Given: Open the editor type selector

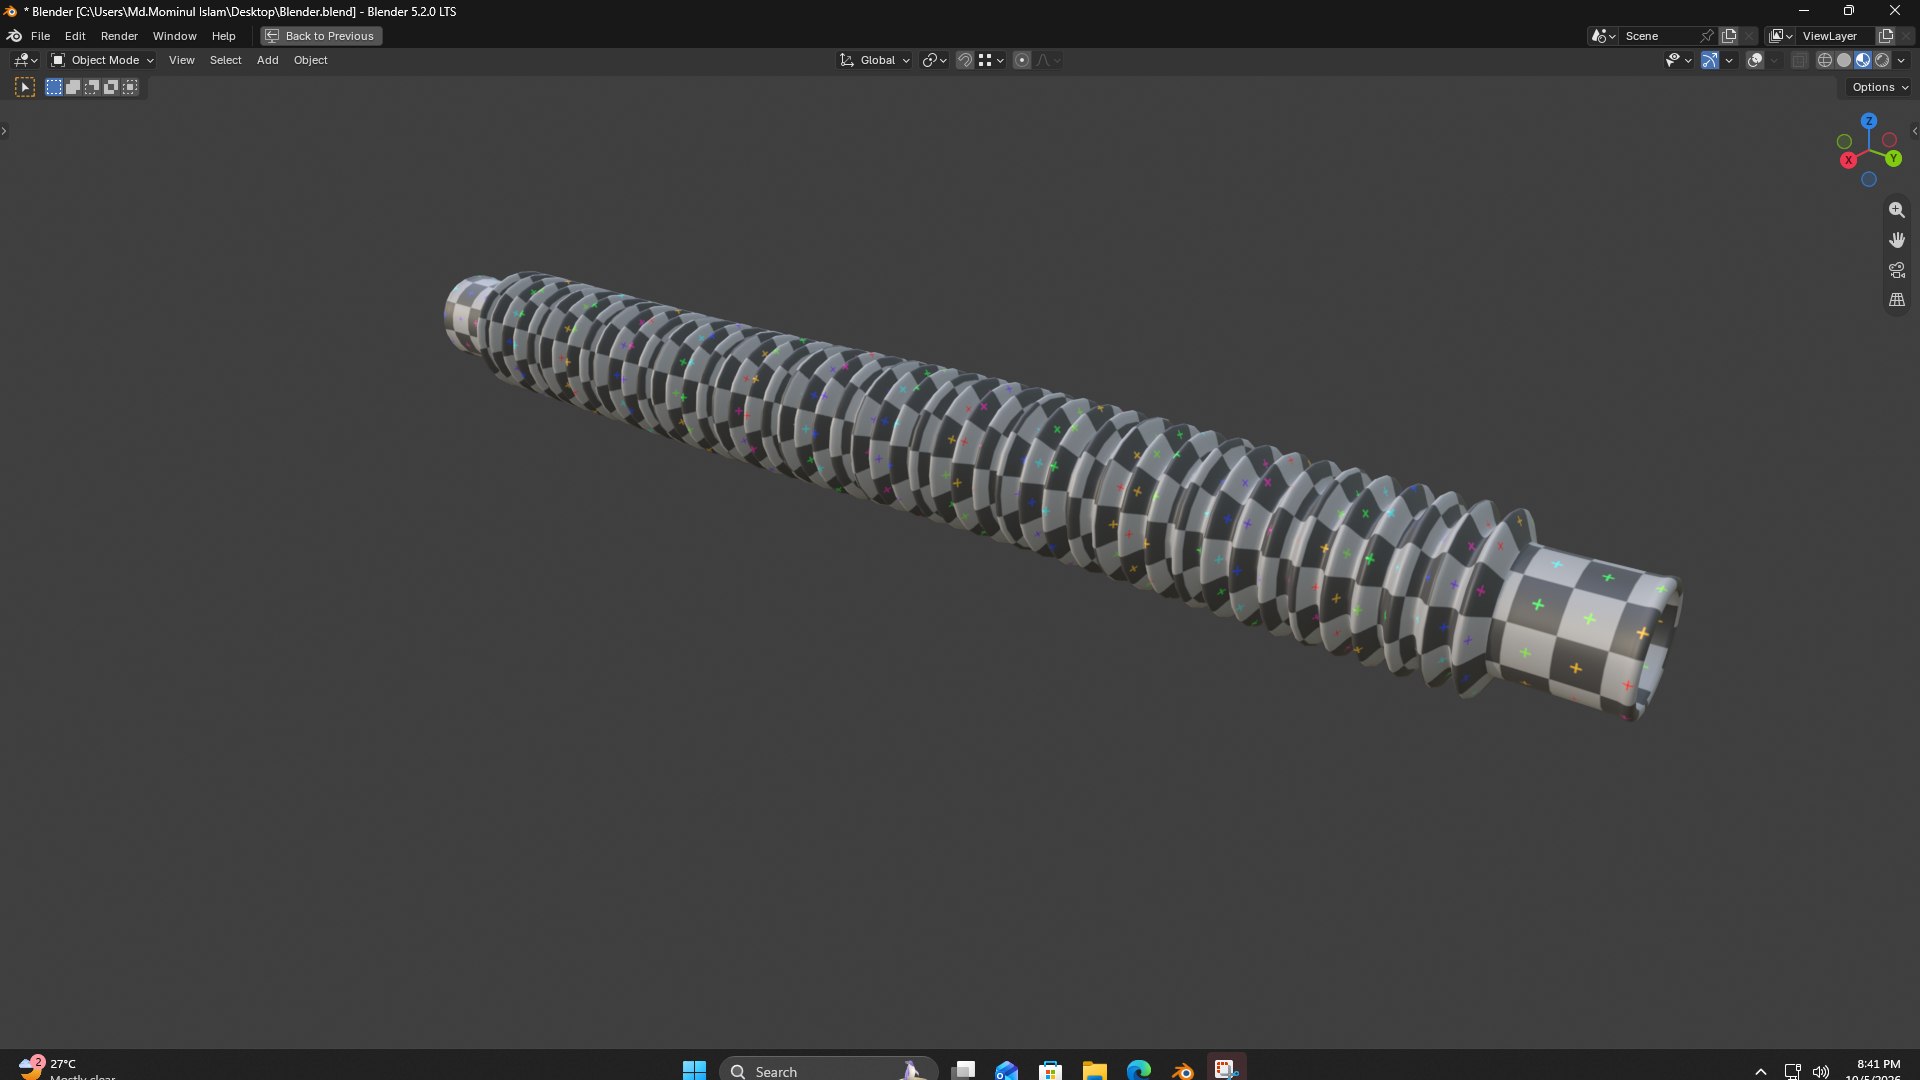Looking at the screenshot, I should tap(25, 60).
